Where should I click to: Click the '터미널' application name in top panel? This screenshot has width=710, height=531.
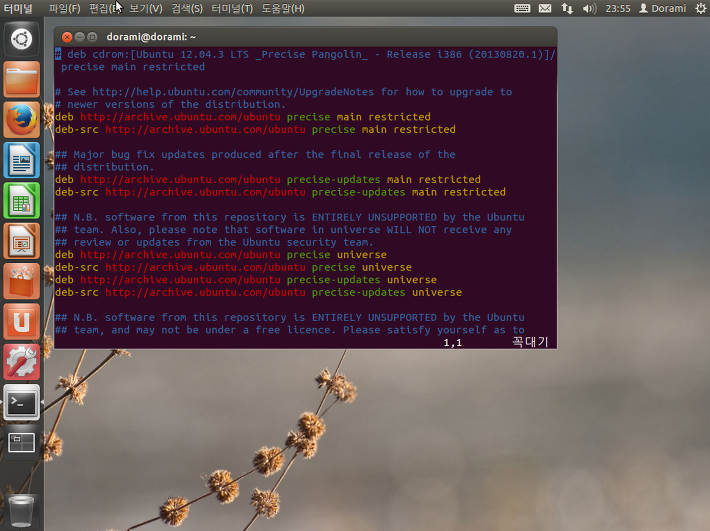click(18, 8)
